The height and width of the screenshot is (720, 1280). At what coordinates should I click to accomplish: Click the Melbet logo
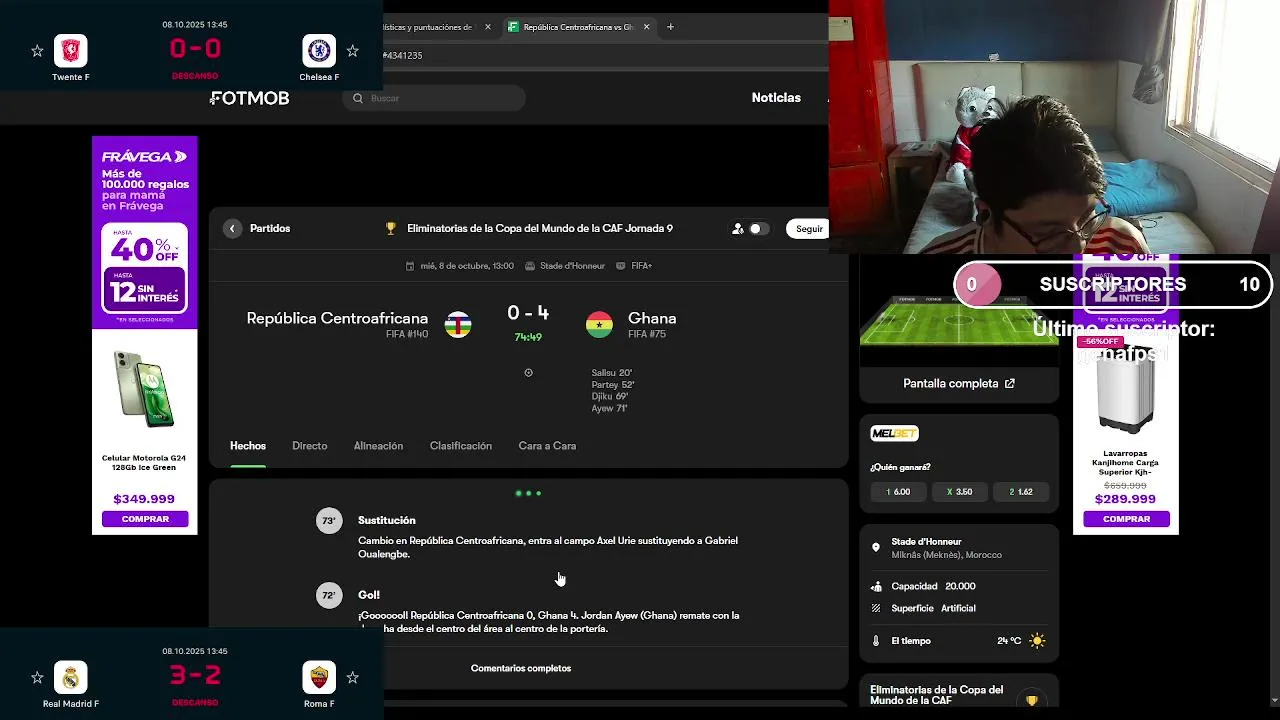coord(894,433)
